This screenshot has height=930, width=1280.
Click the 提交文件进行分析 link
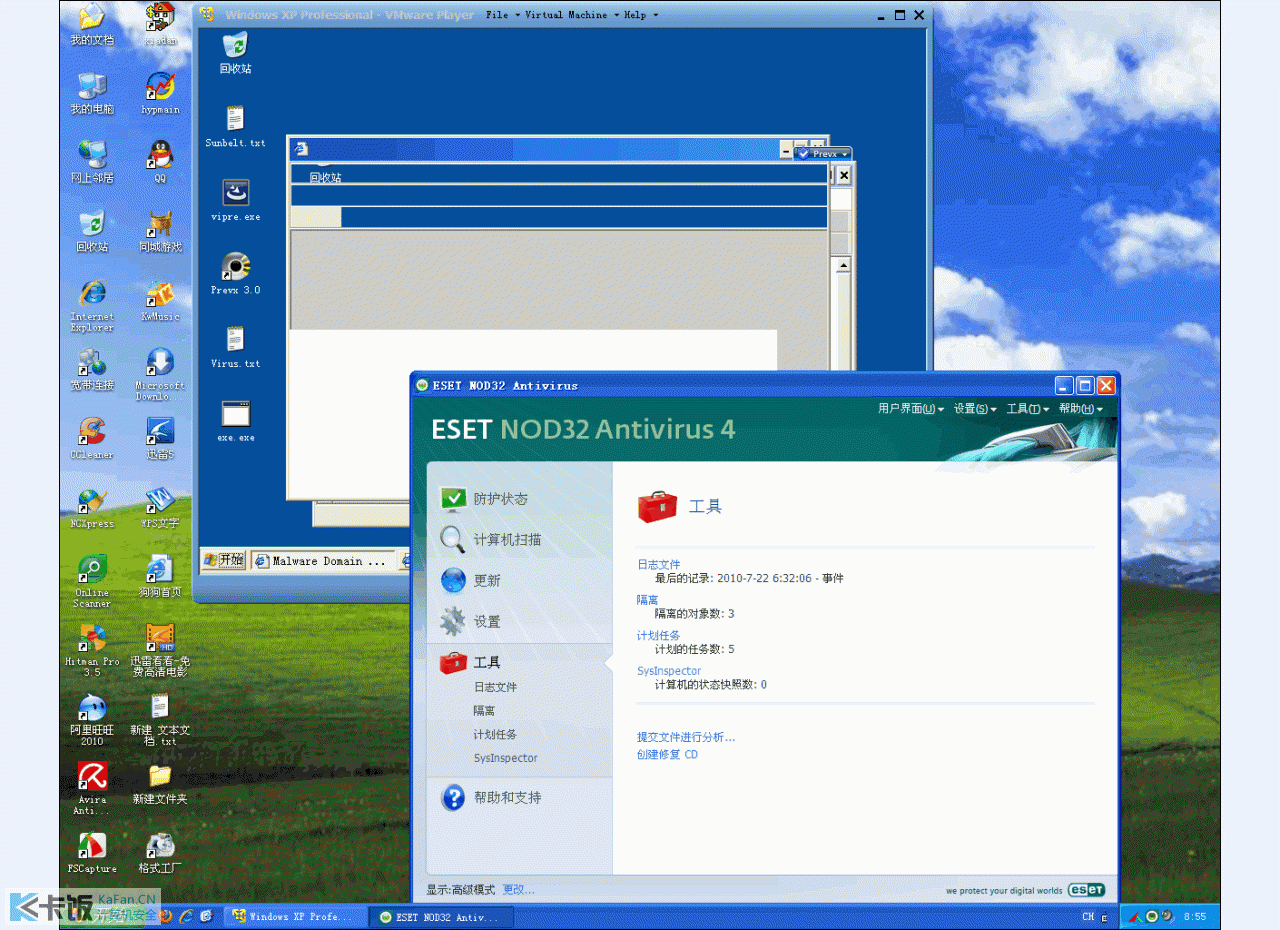(x=686, y=737)
